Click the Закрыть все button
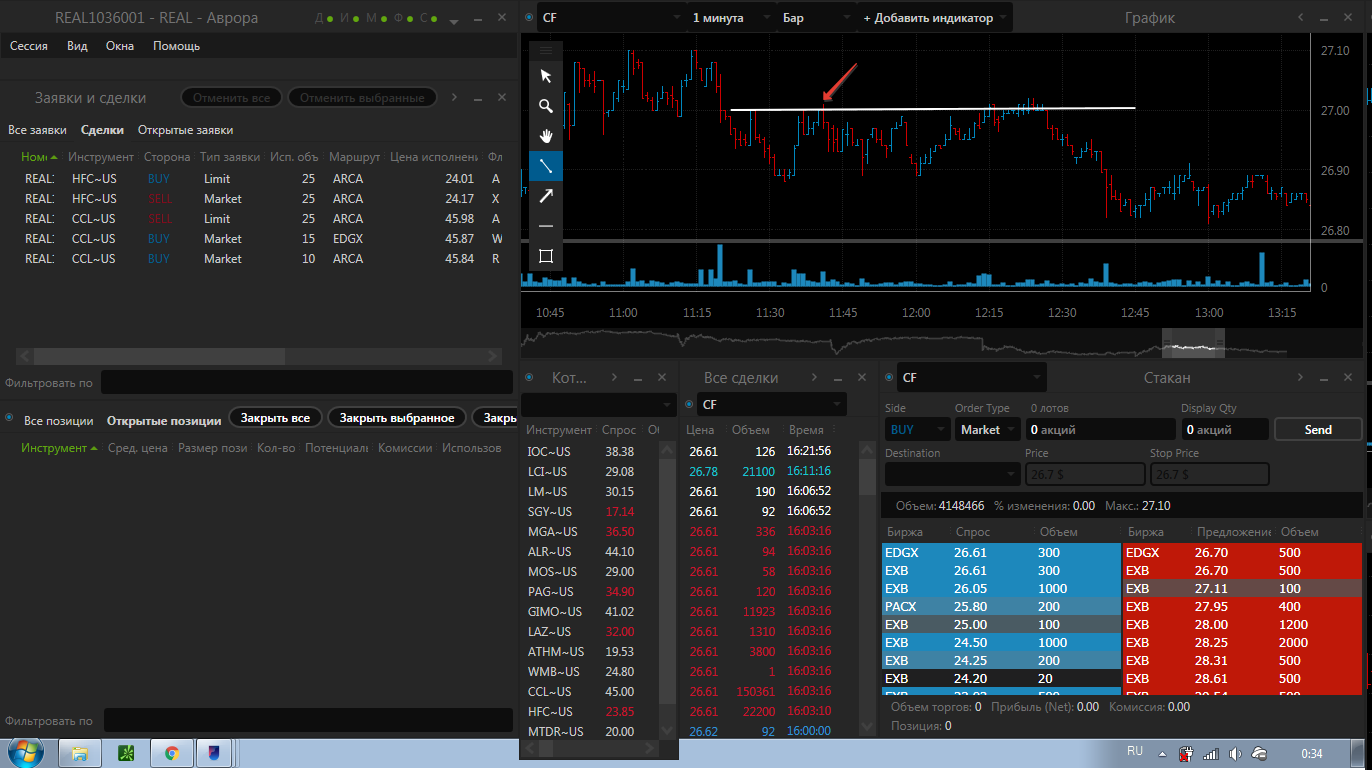This screenshot has height=770, width=1372. [x=275, y=418]
